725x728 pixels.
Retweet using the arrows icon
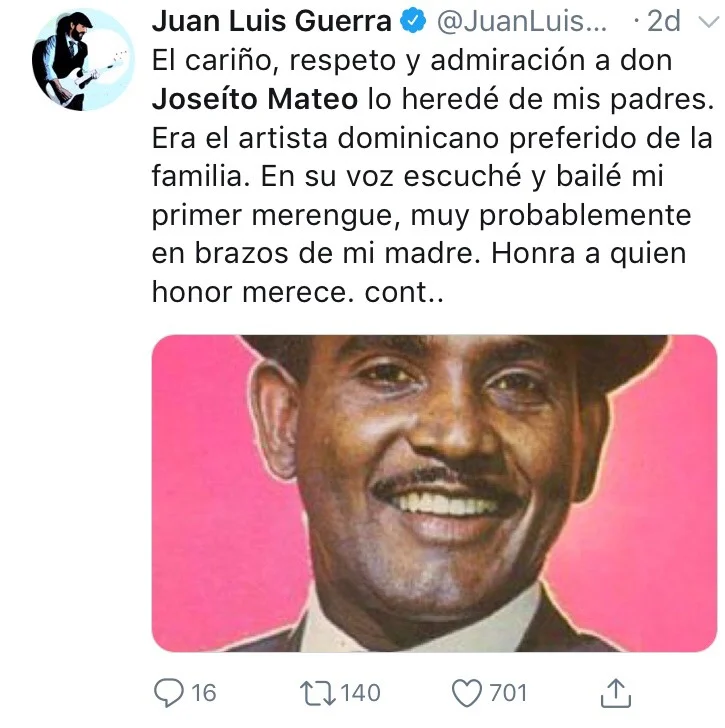(318, 693)
